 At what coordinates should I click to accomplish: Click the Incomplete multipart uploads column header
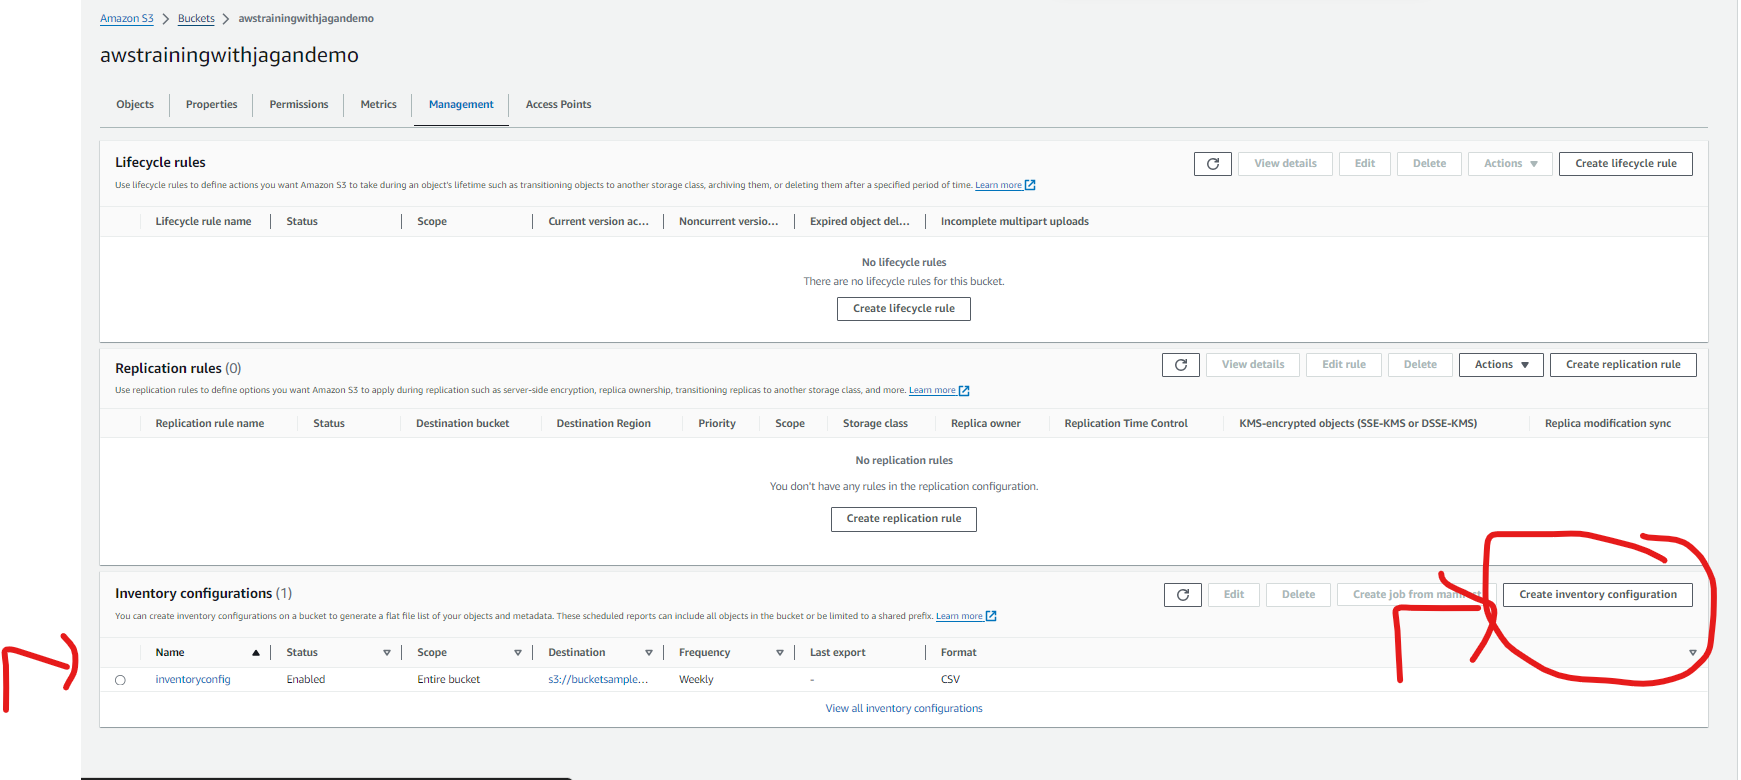(x=1014, y=222)
